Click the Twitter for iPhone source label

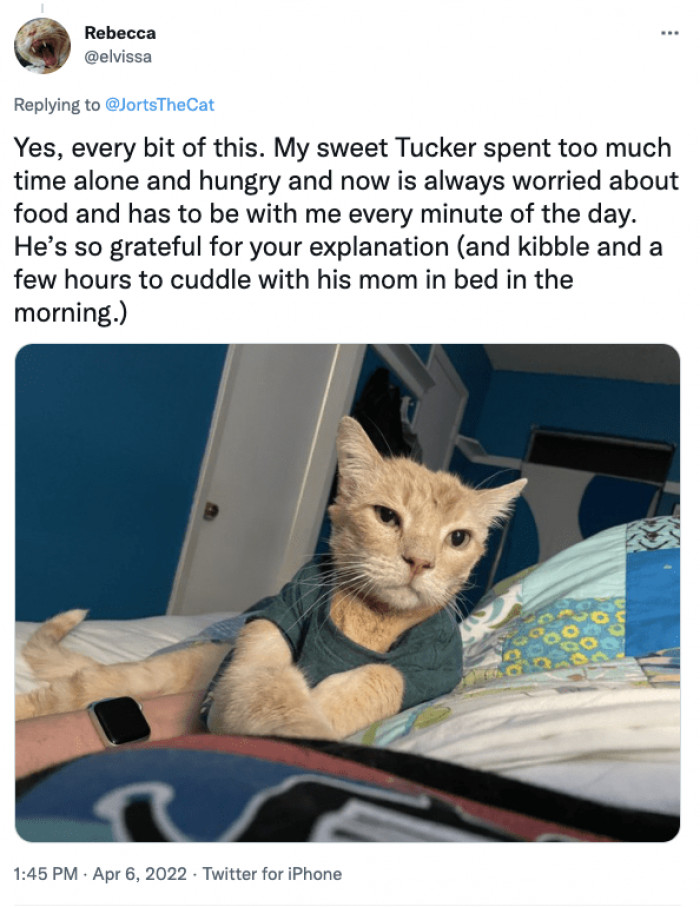click(272, 873)
